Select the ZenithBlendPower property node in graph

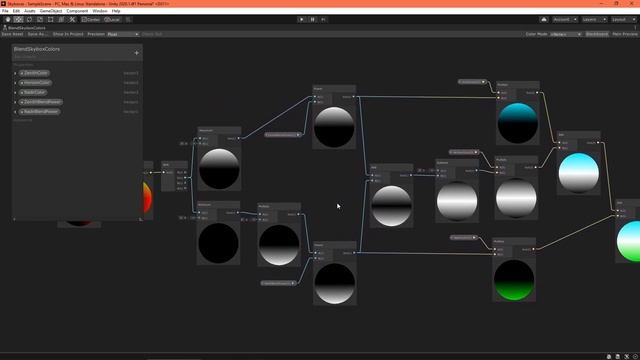coord(283,135)
